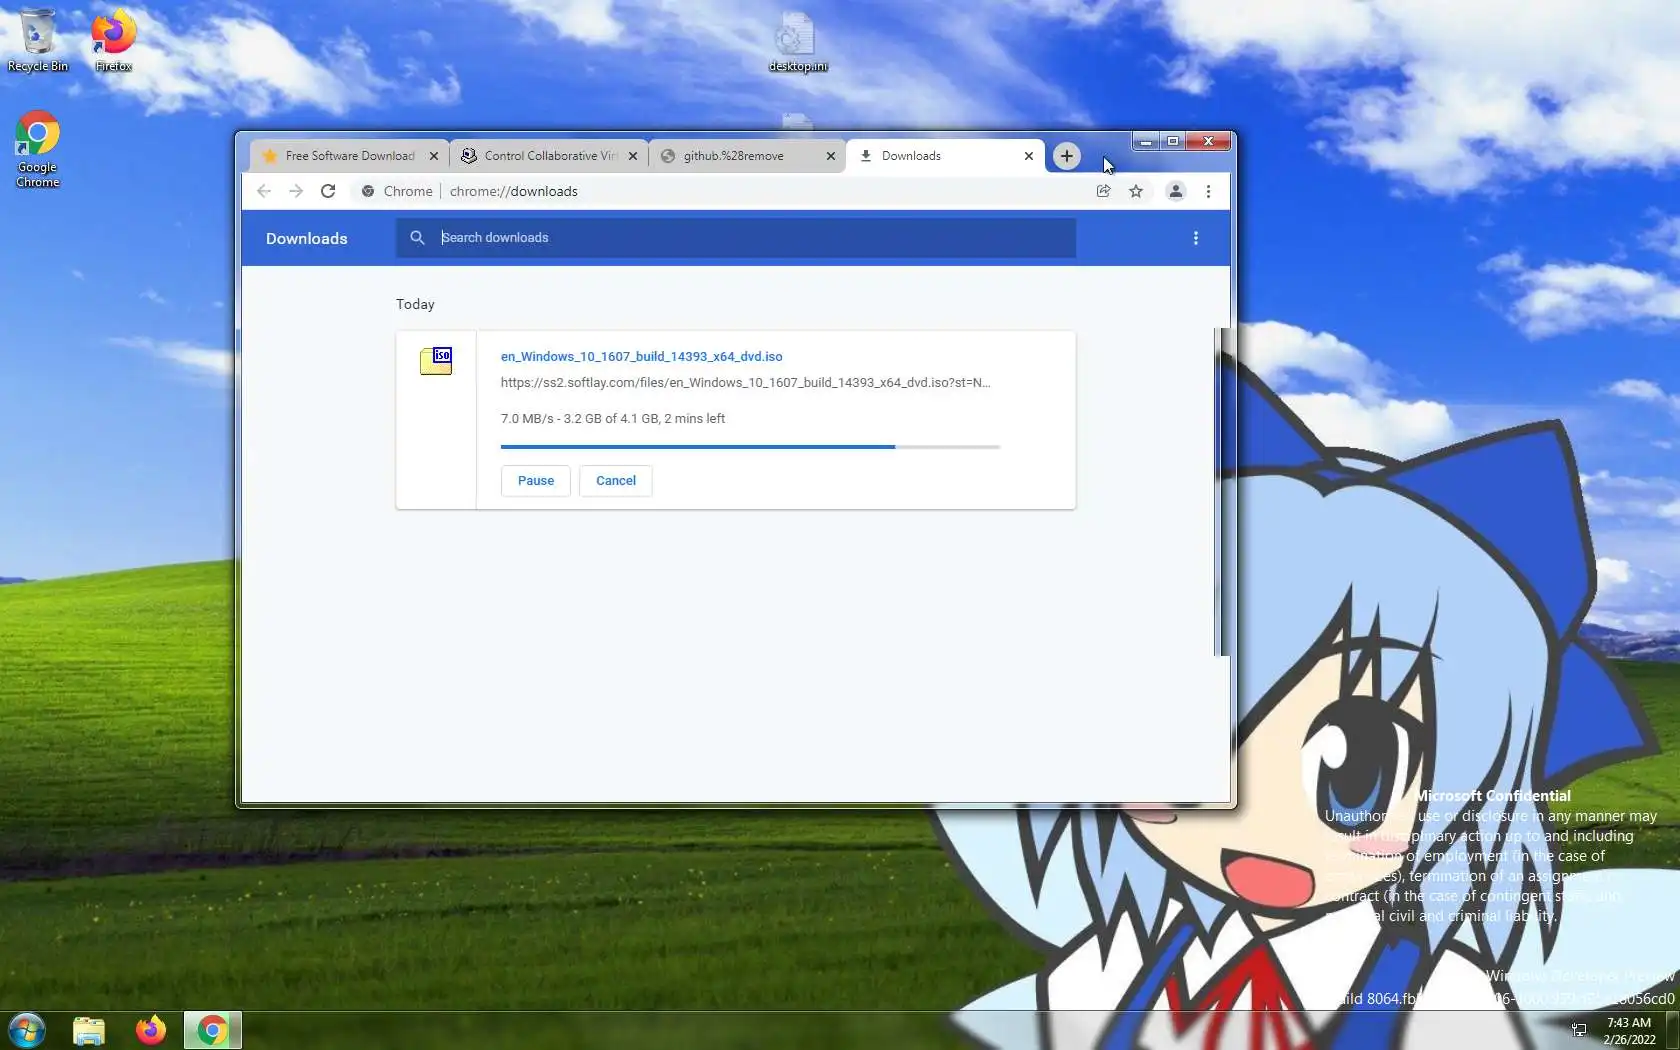Minimize the Chrome window
The width and height of the screenshot is (1680, 1050).
click(1146, 141)
